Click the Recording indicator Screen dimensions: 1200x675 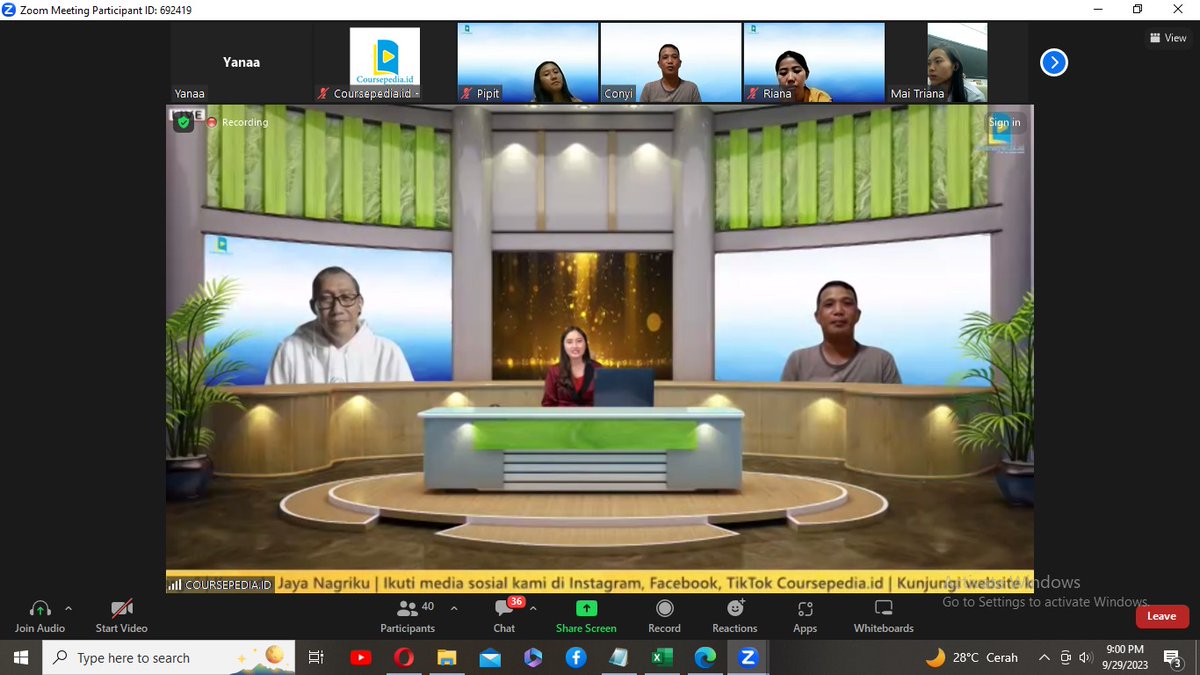(x=237, y=122)
